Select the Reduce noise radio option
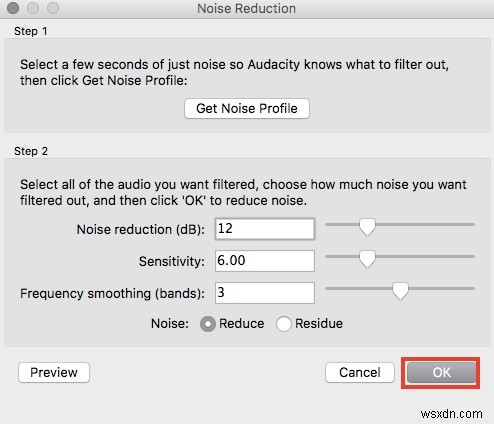The image size is (494, 424). [208, 324]
